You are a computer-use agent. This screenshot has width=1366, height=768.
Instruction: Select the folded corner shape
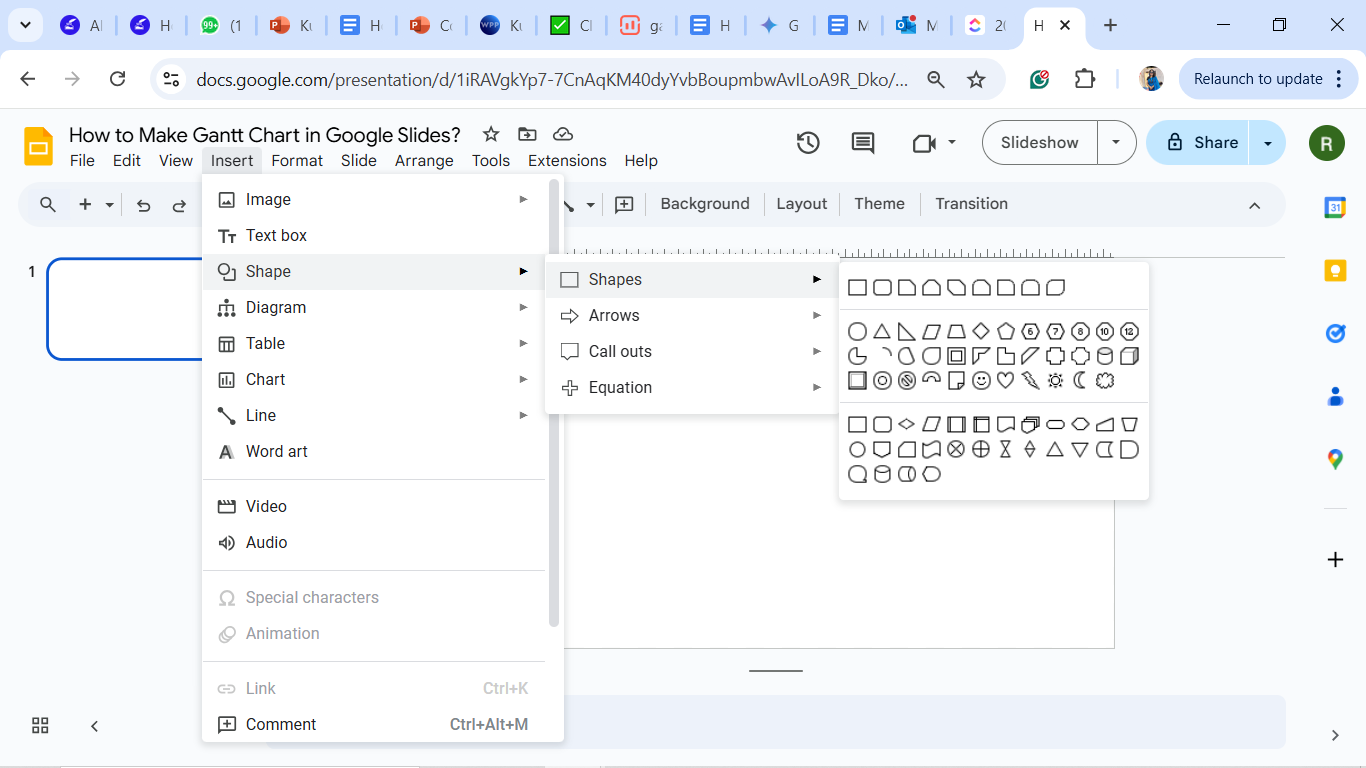[x=956, y=381]
